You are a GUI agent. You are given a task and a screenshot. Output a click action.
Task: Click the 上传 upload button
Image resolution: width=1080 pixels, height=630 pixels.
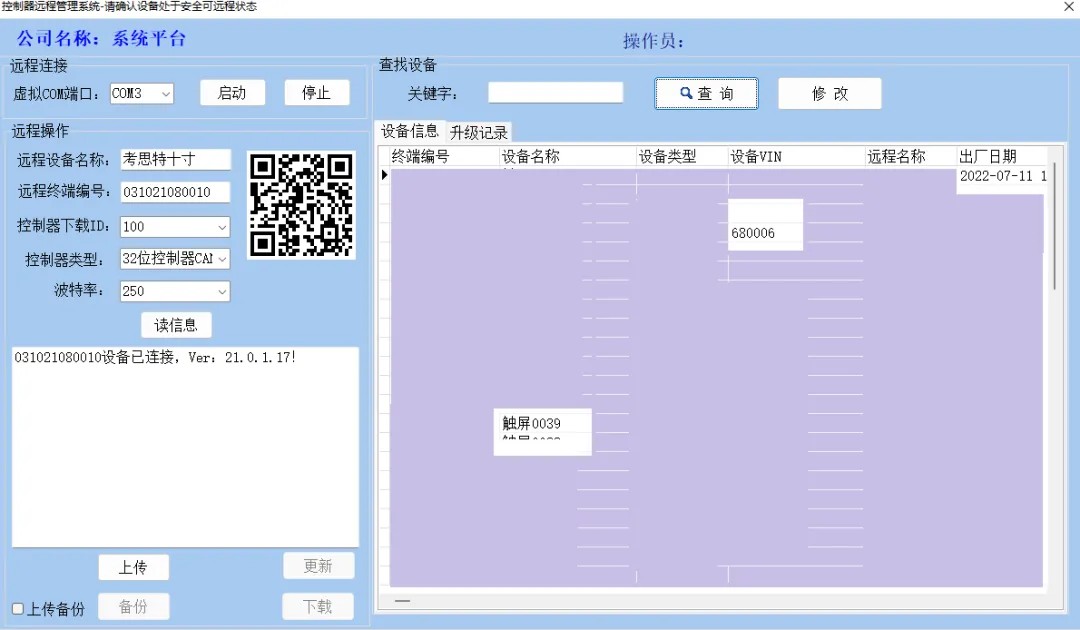133,567
